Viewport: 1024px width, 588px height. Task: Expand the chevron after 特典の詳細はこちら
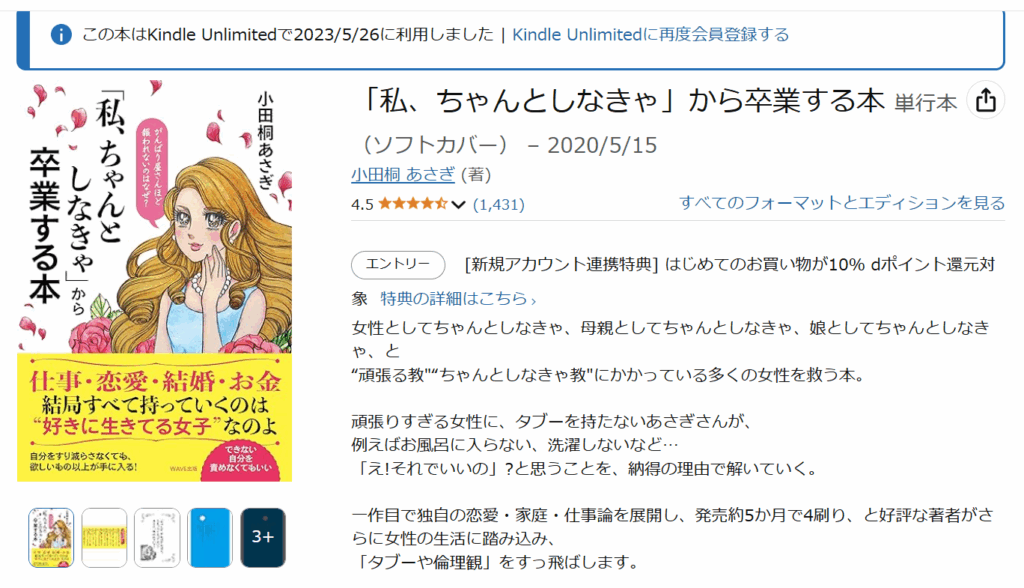(534, 301)
